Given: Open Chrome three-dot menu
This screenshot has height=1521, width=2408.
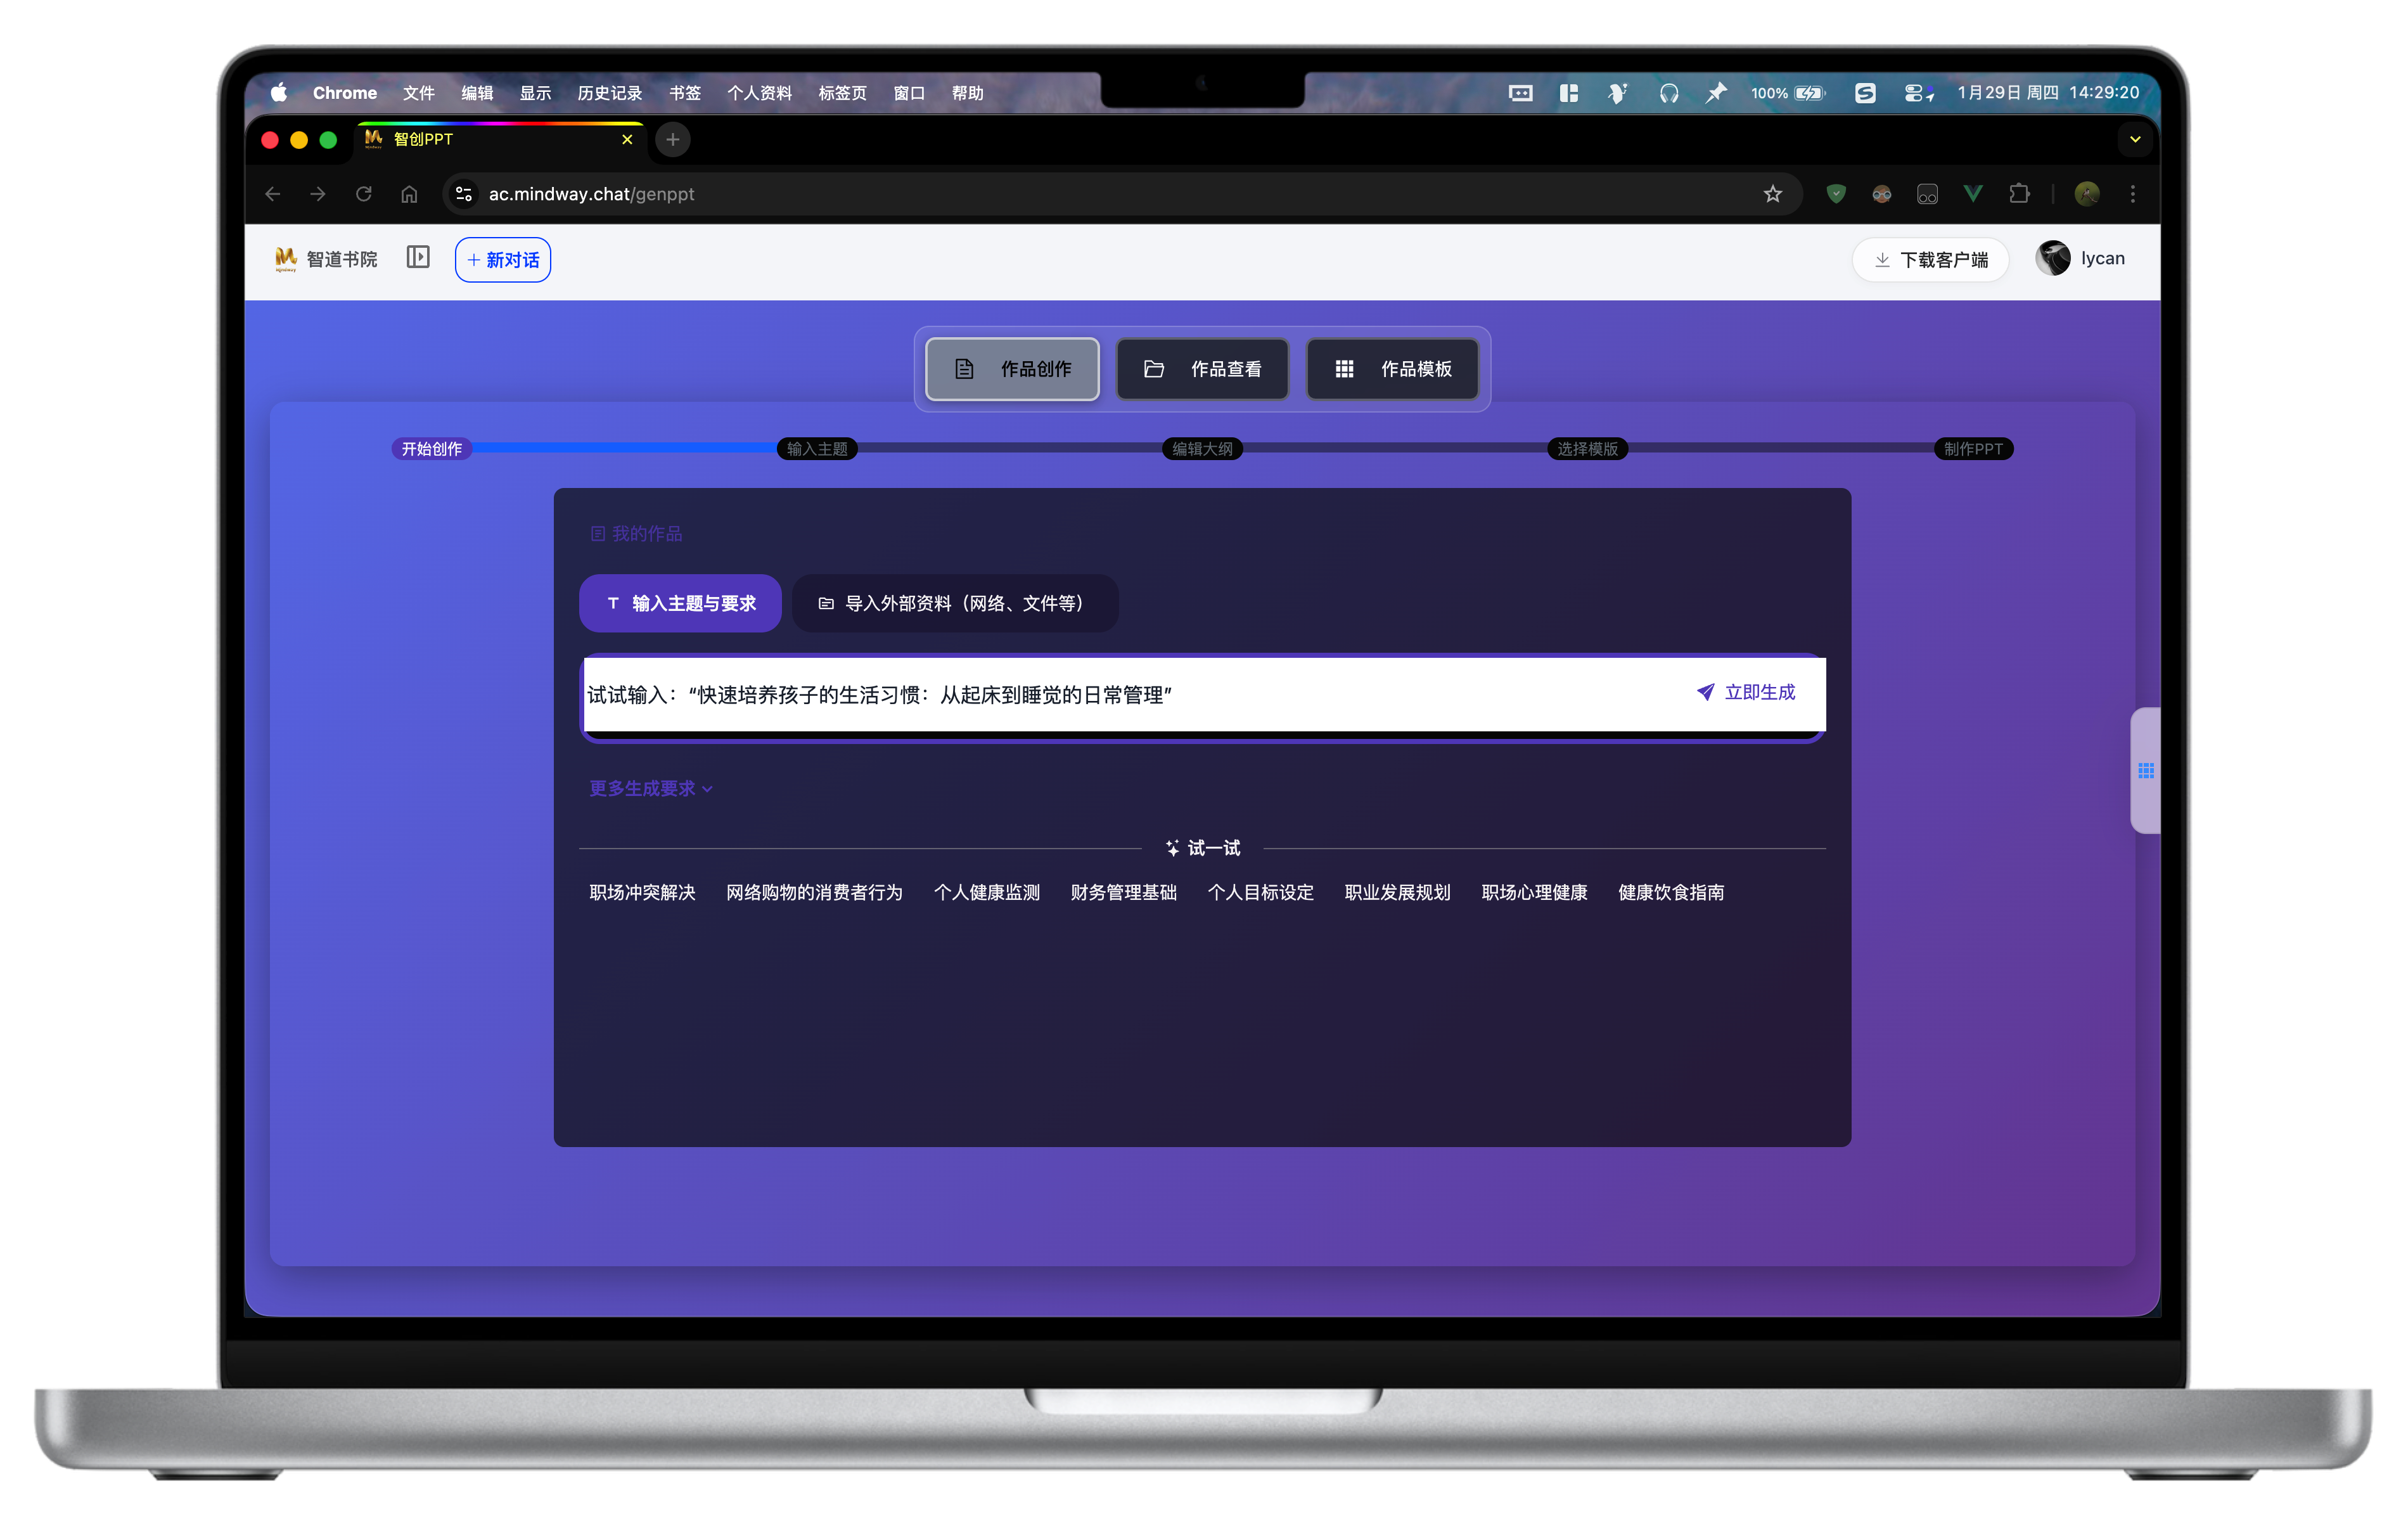Looking at the screenshot, I should click(2132, 194).
